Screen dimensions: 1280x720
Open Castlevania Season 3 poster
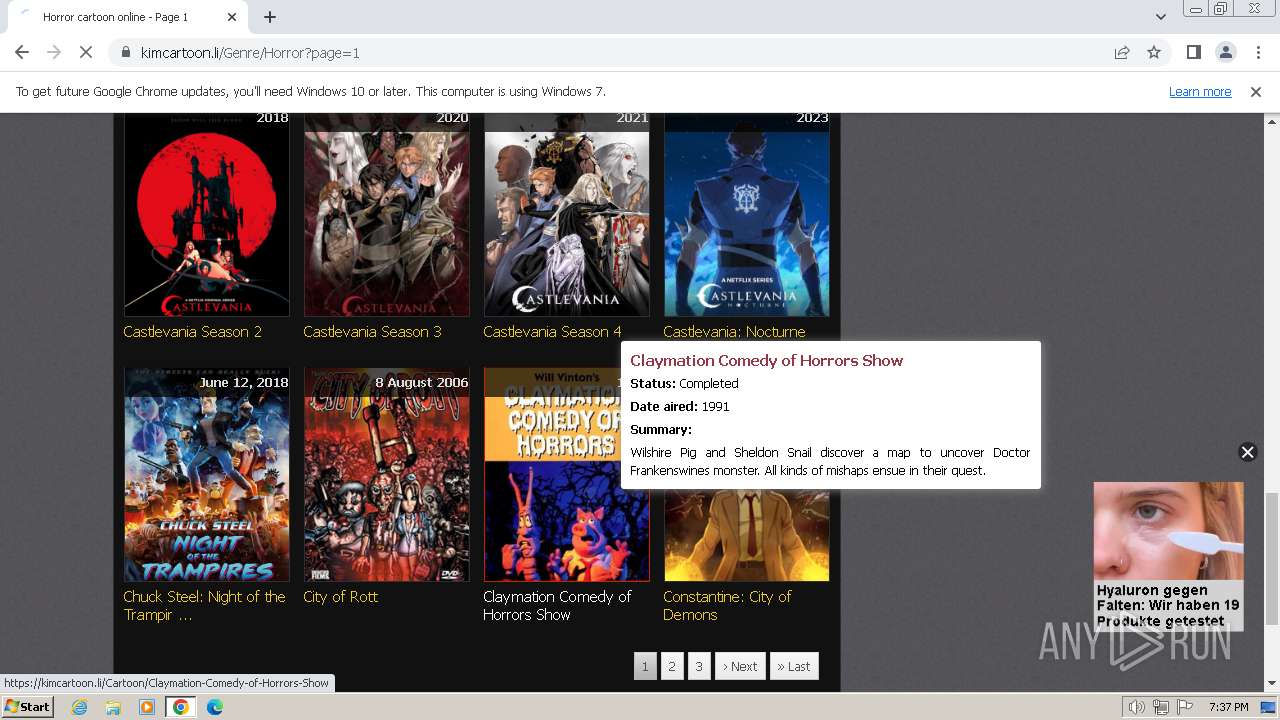pos(387,214)
